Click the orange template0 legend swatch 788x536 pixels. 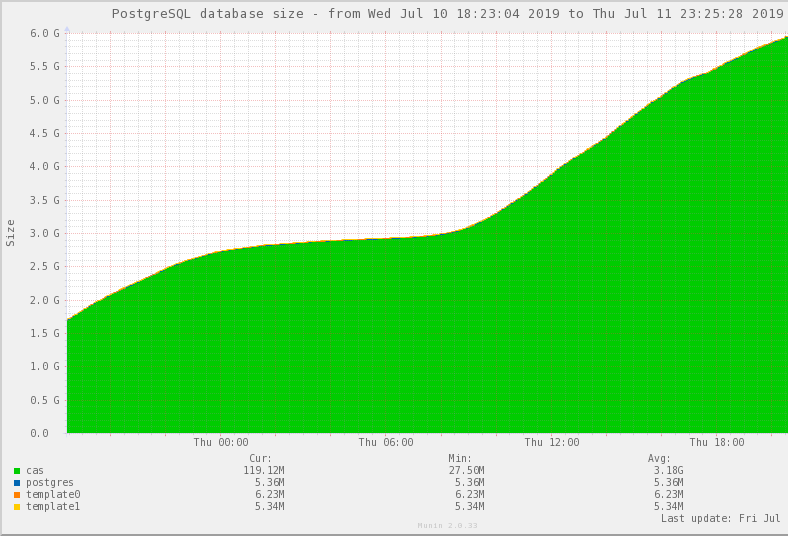coord(17,494)
